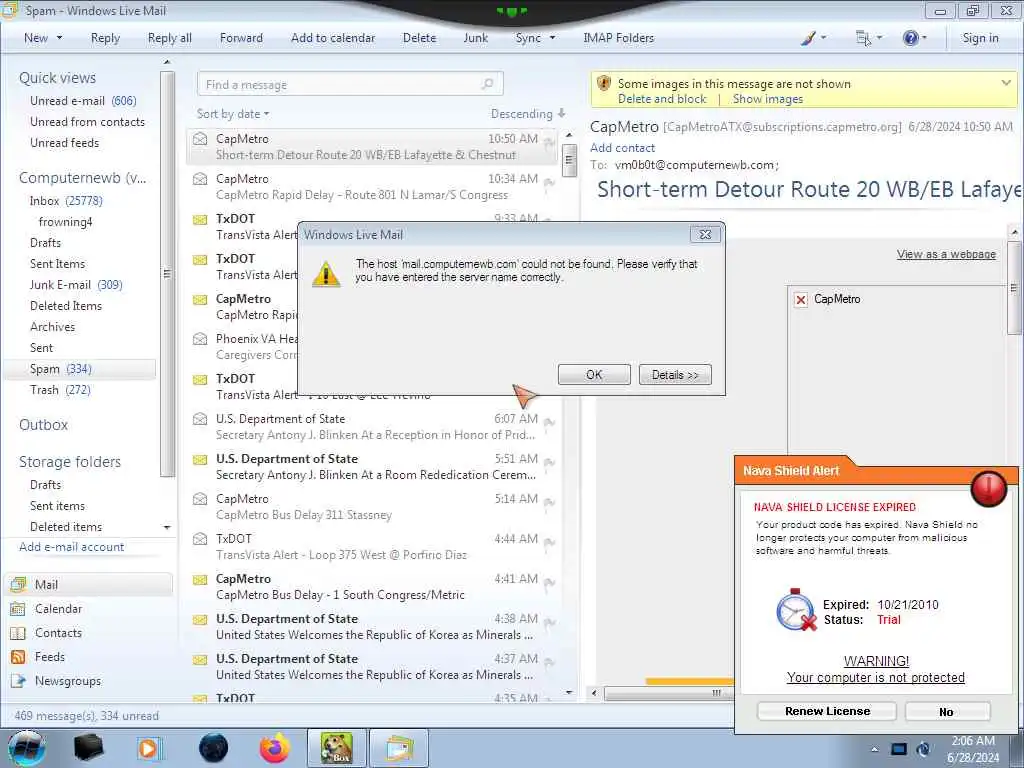This screenshot has height=768, width=1024.
Task: Click Add contact link
Action: (622, 148)
